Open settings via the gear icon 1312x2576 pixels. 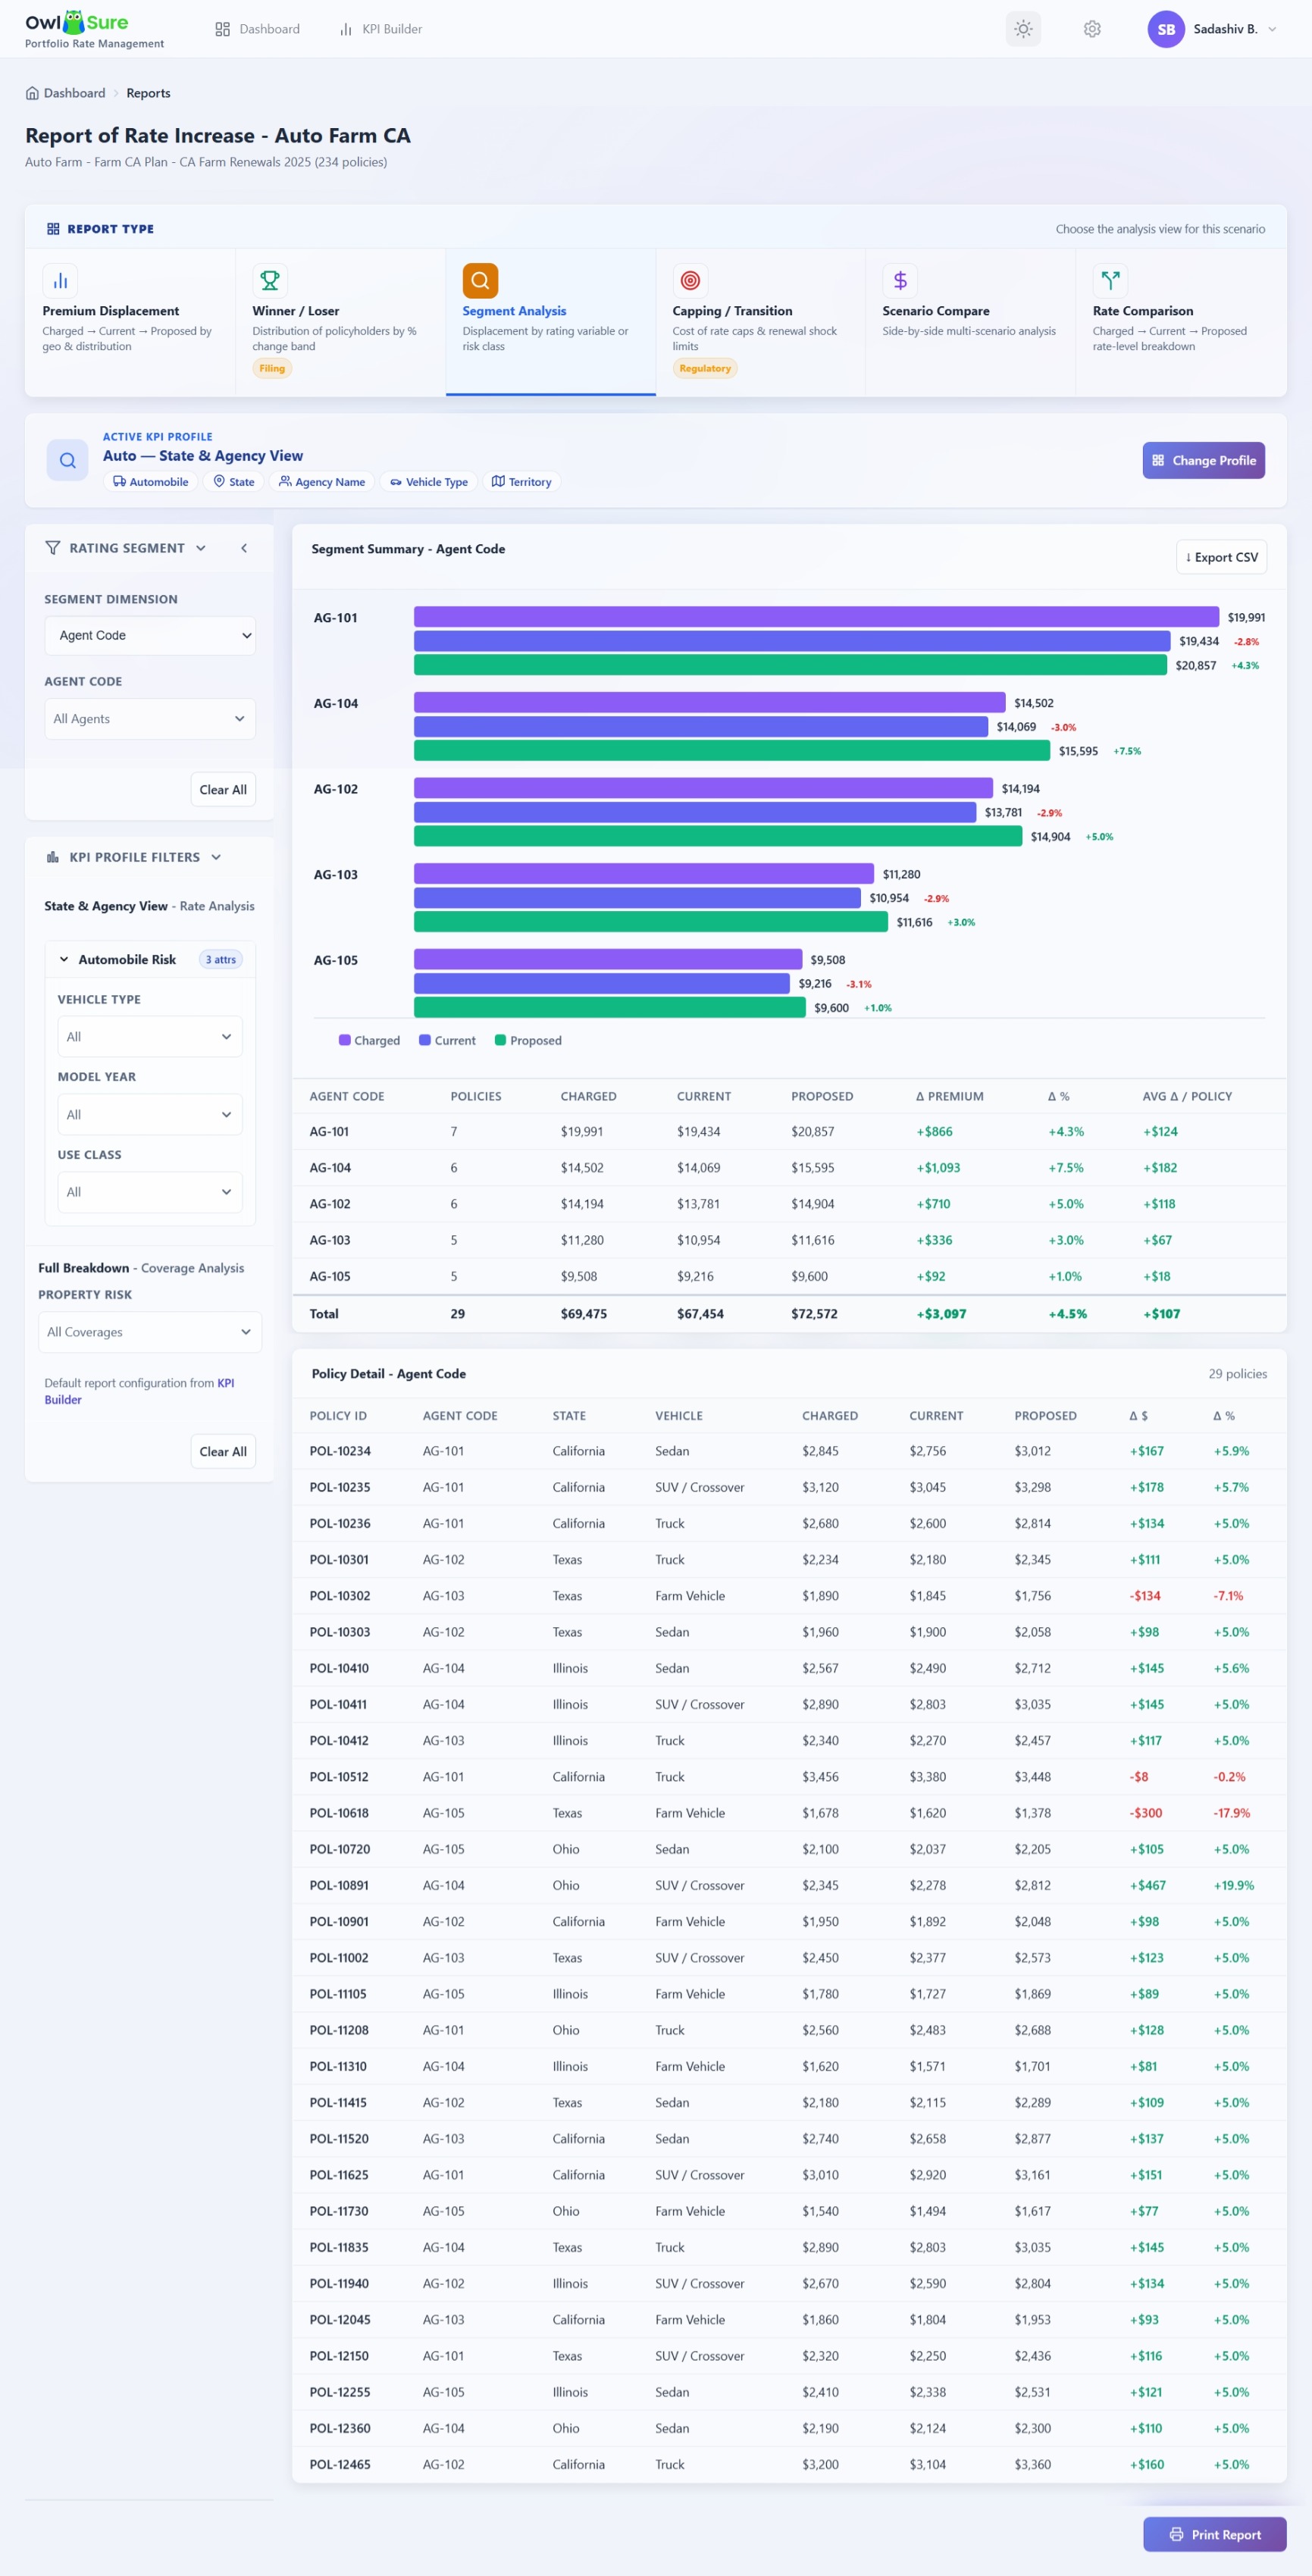tap(1092, 29)
